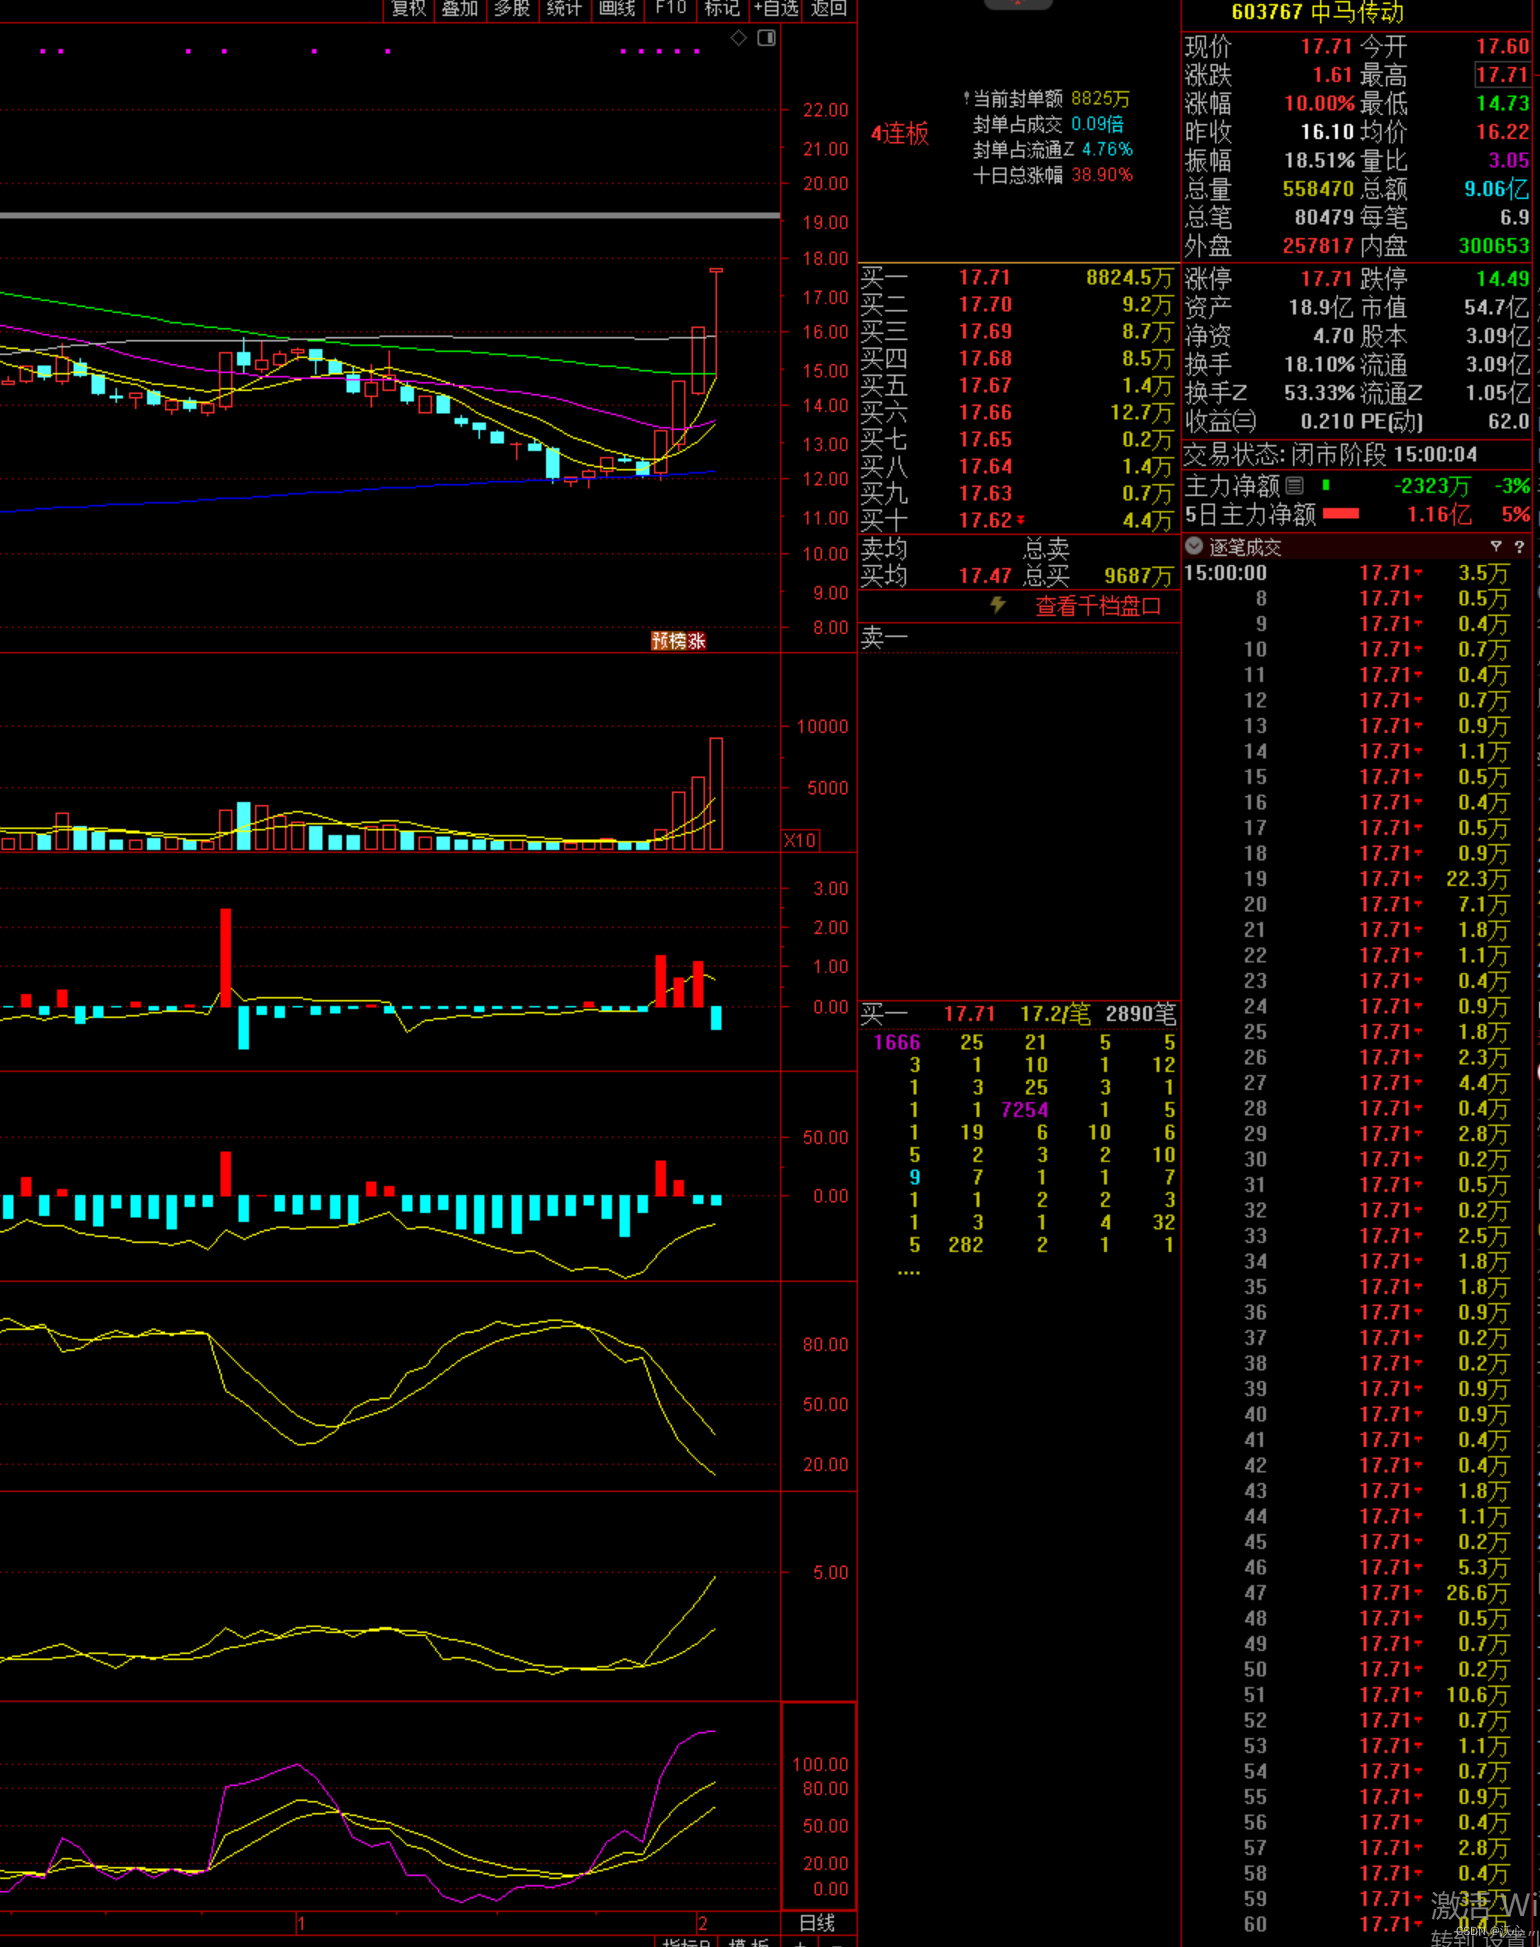
Task: Click the 买一 queue header 2890笔
Action: coord(1141,1015)
